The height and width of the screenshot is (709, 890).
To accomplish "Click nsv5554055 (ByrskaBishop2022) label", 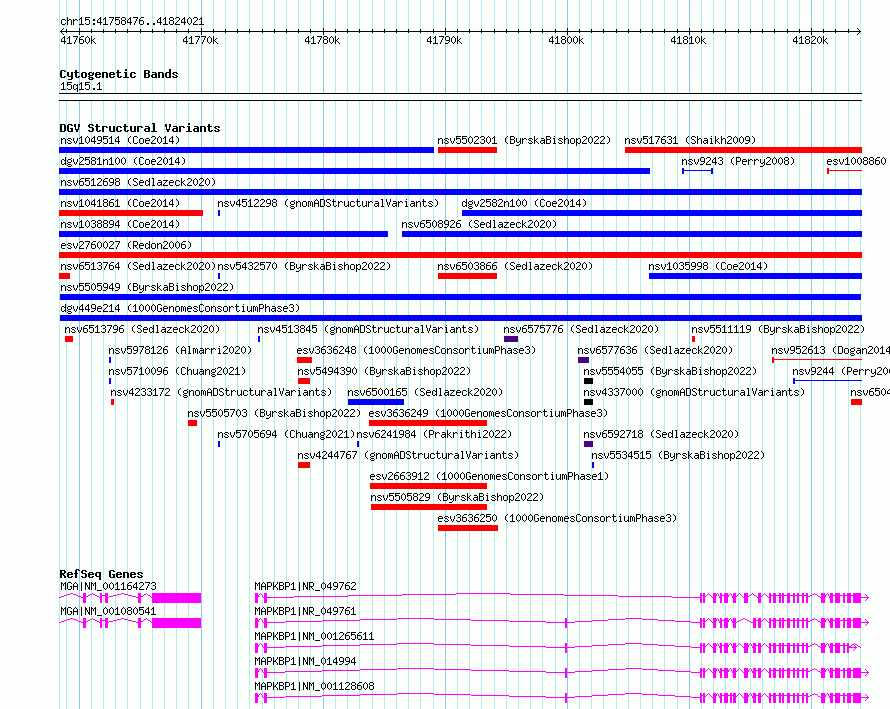I will (x=670, y=371).
